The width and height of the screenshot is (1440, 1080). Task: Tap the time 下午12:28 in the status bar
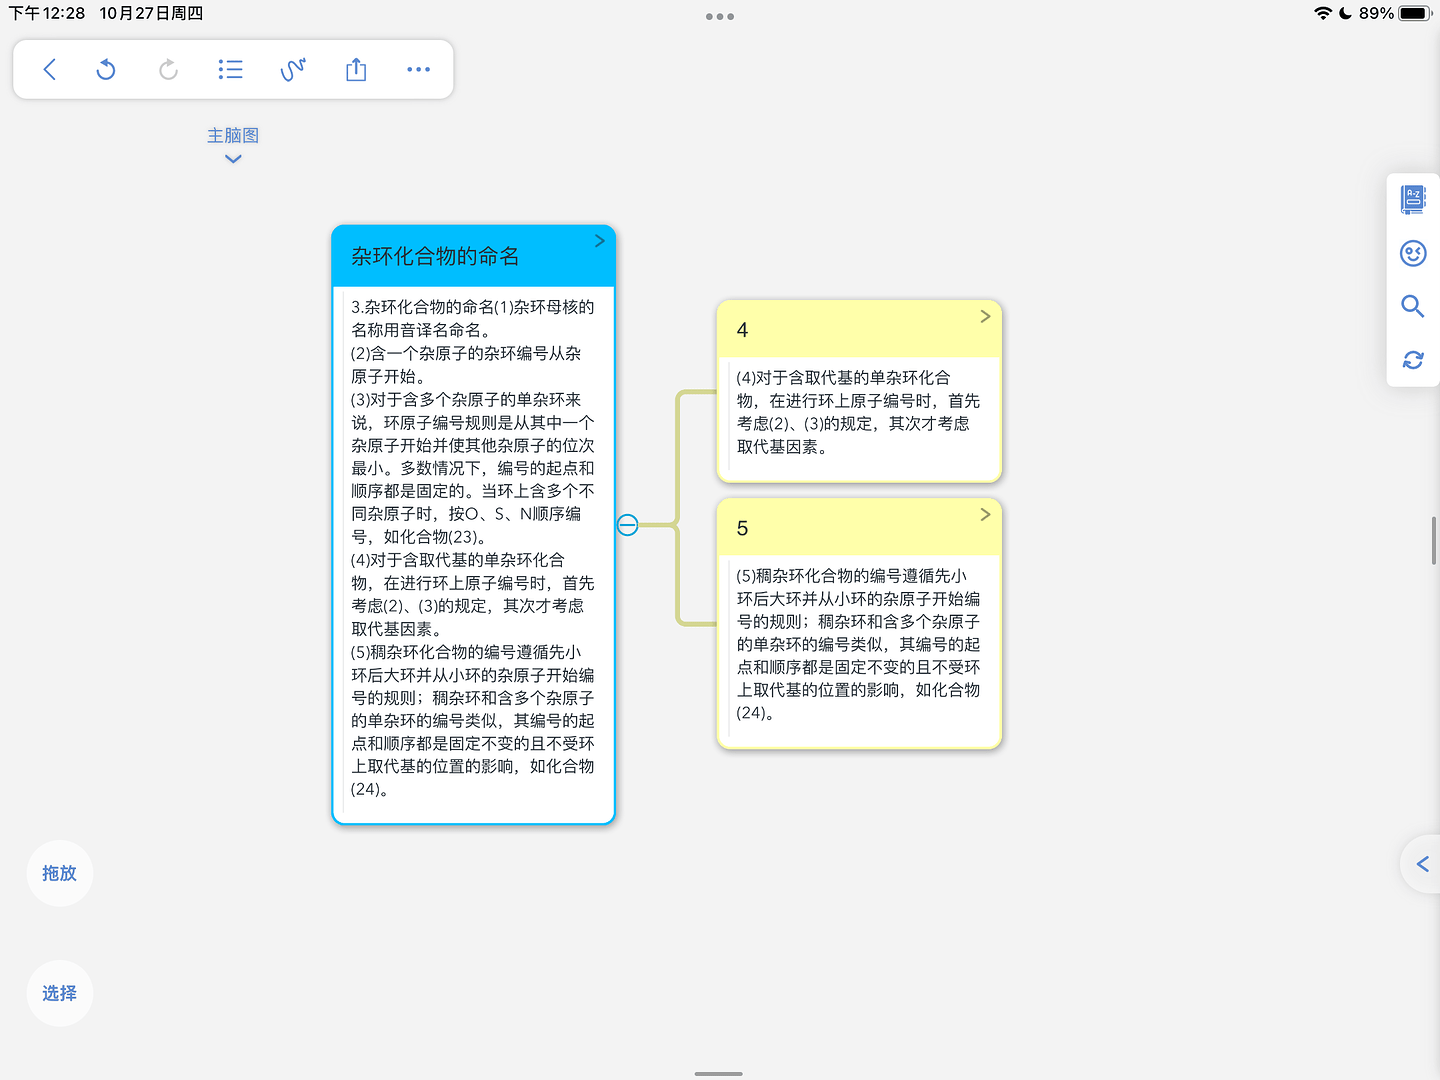47,13
